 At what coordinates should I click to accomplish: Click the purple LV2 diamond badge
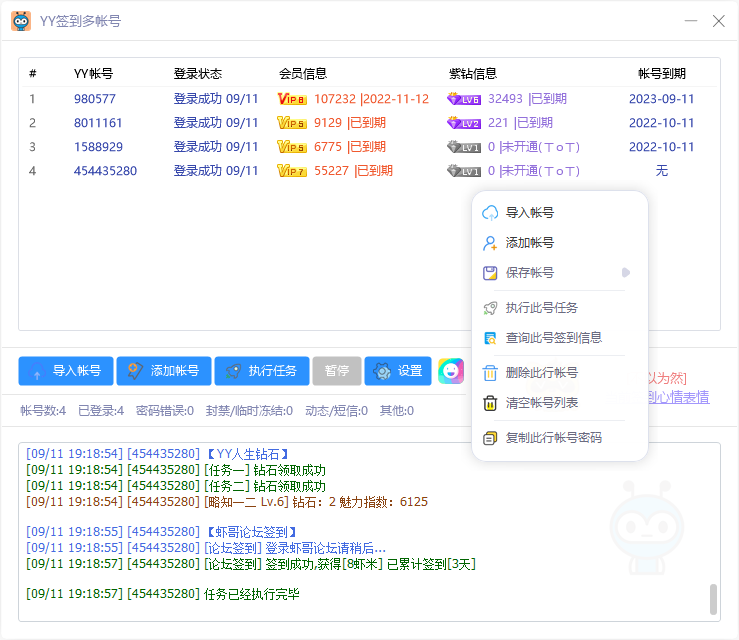tap(464, 123)
